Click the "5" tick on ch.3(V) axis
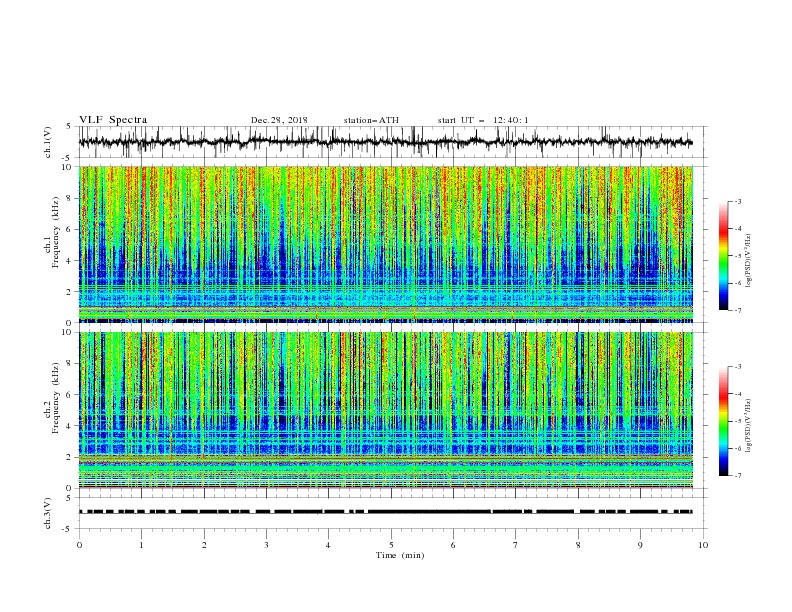Screen dimensions: 792x612 click(x=70, y=498)
